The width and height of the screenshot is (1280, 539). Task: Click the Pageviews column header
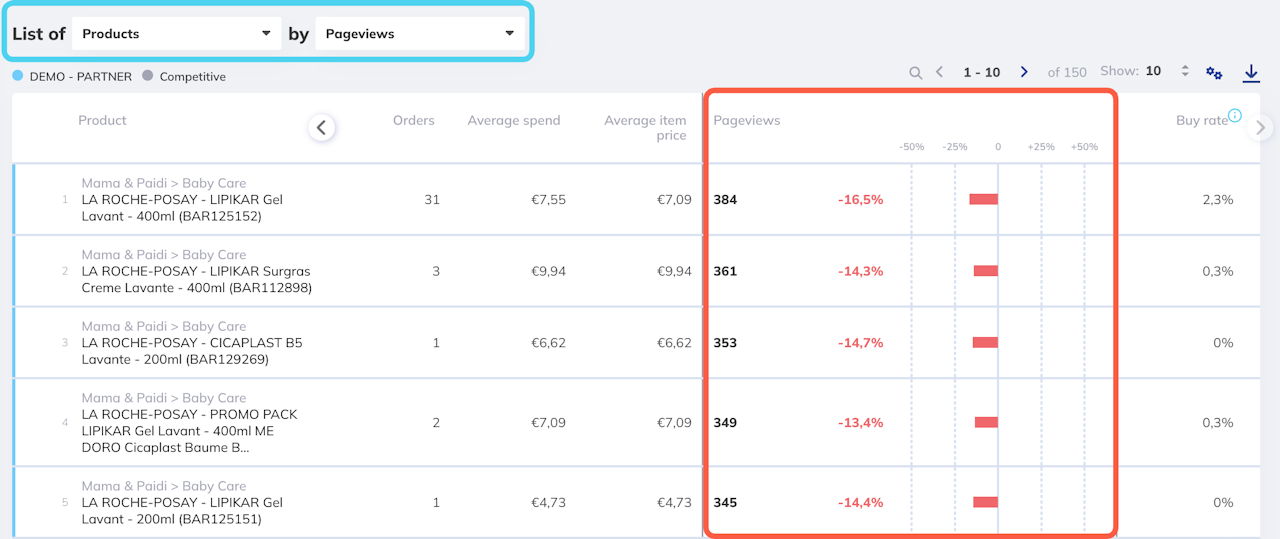(x=746, y=120)
